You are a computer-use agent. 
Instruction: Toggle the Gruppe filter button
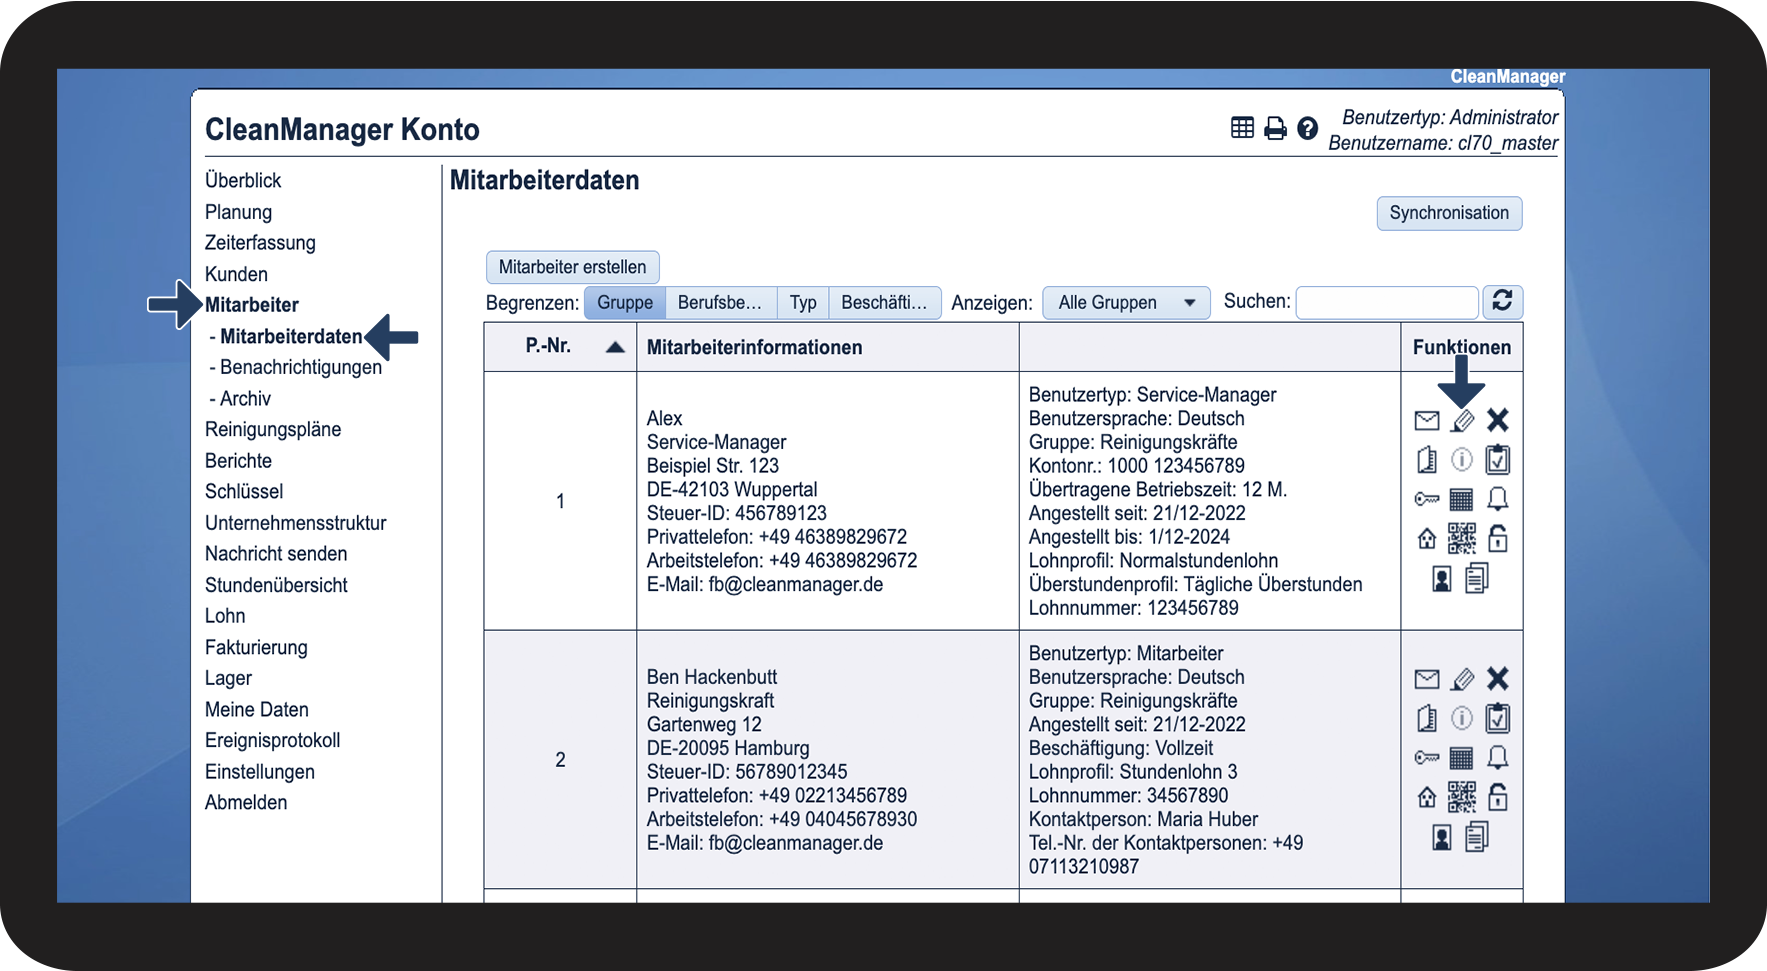coord(624,303)
